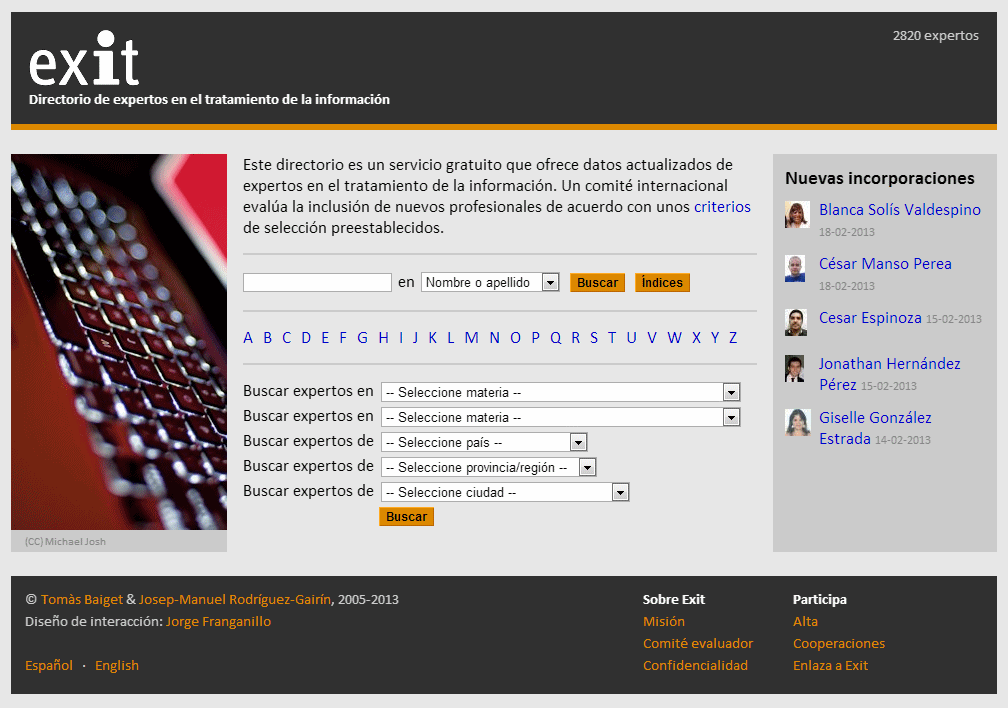The image size is (1008, 708).
Task: Open the 'Nombre o apellido' dropdown
Action: (490, 283)
